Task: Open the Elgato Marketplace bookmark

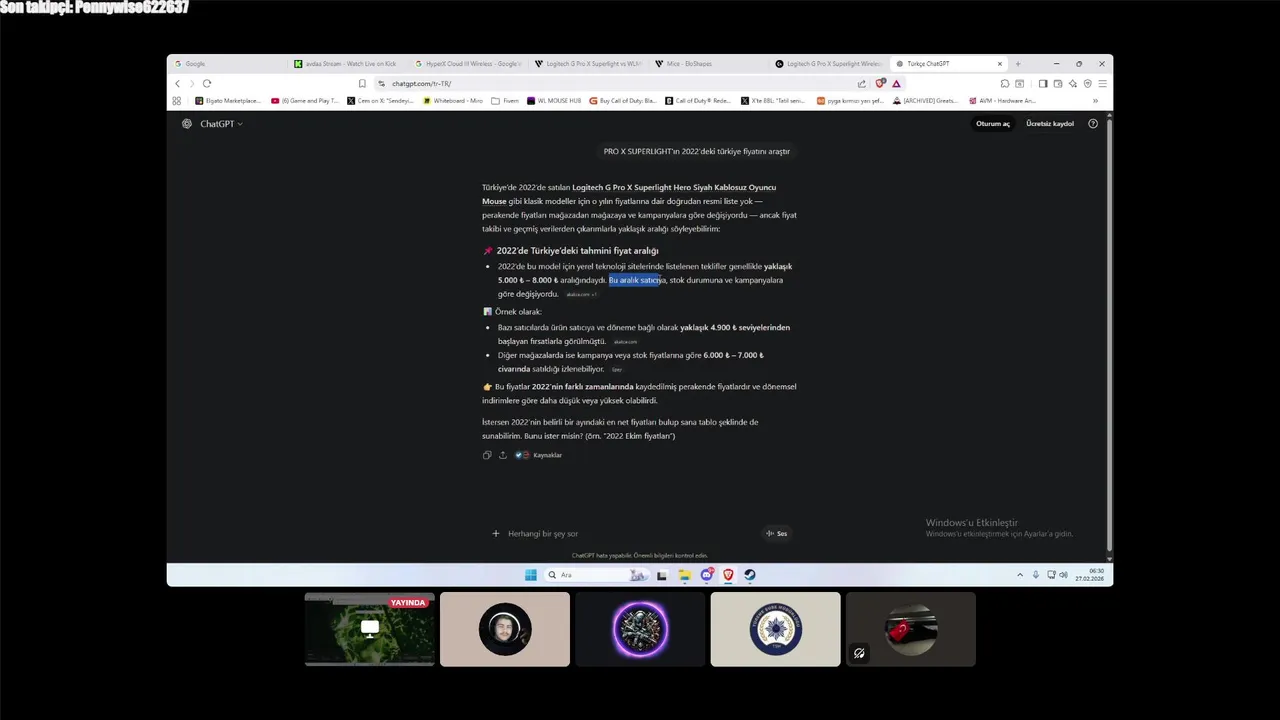Action: [x=228, y=101]
